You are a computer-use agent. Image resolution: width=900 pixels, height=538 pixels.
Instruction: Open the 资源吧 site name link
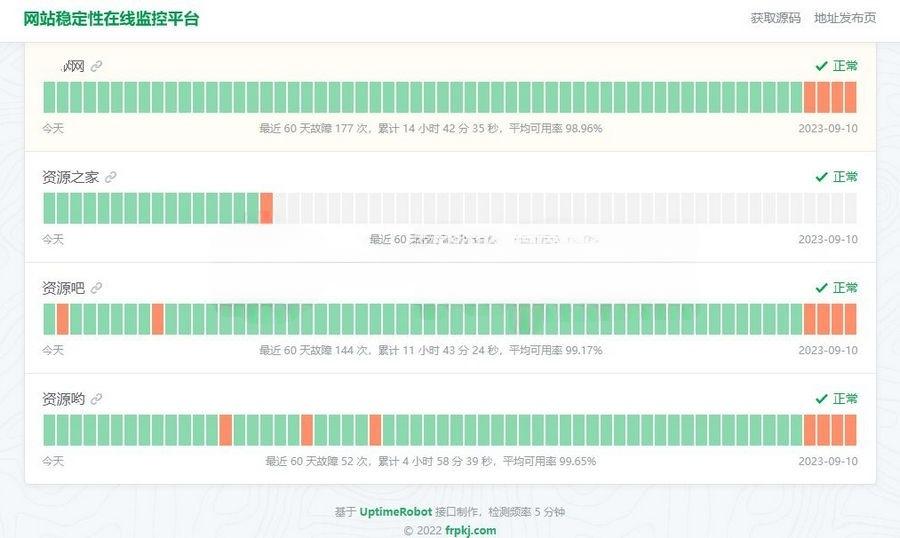click(63, 288)
